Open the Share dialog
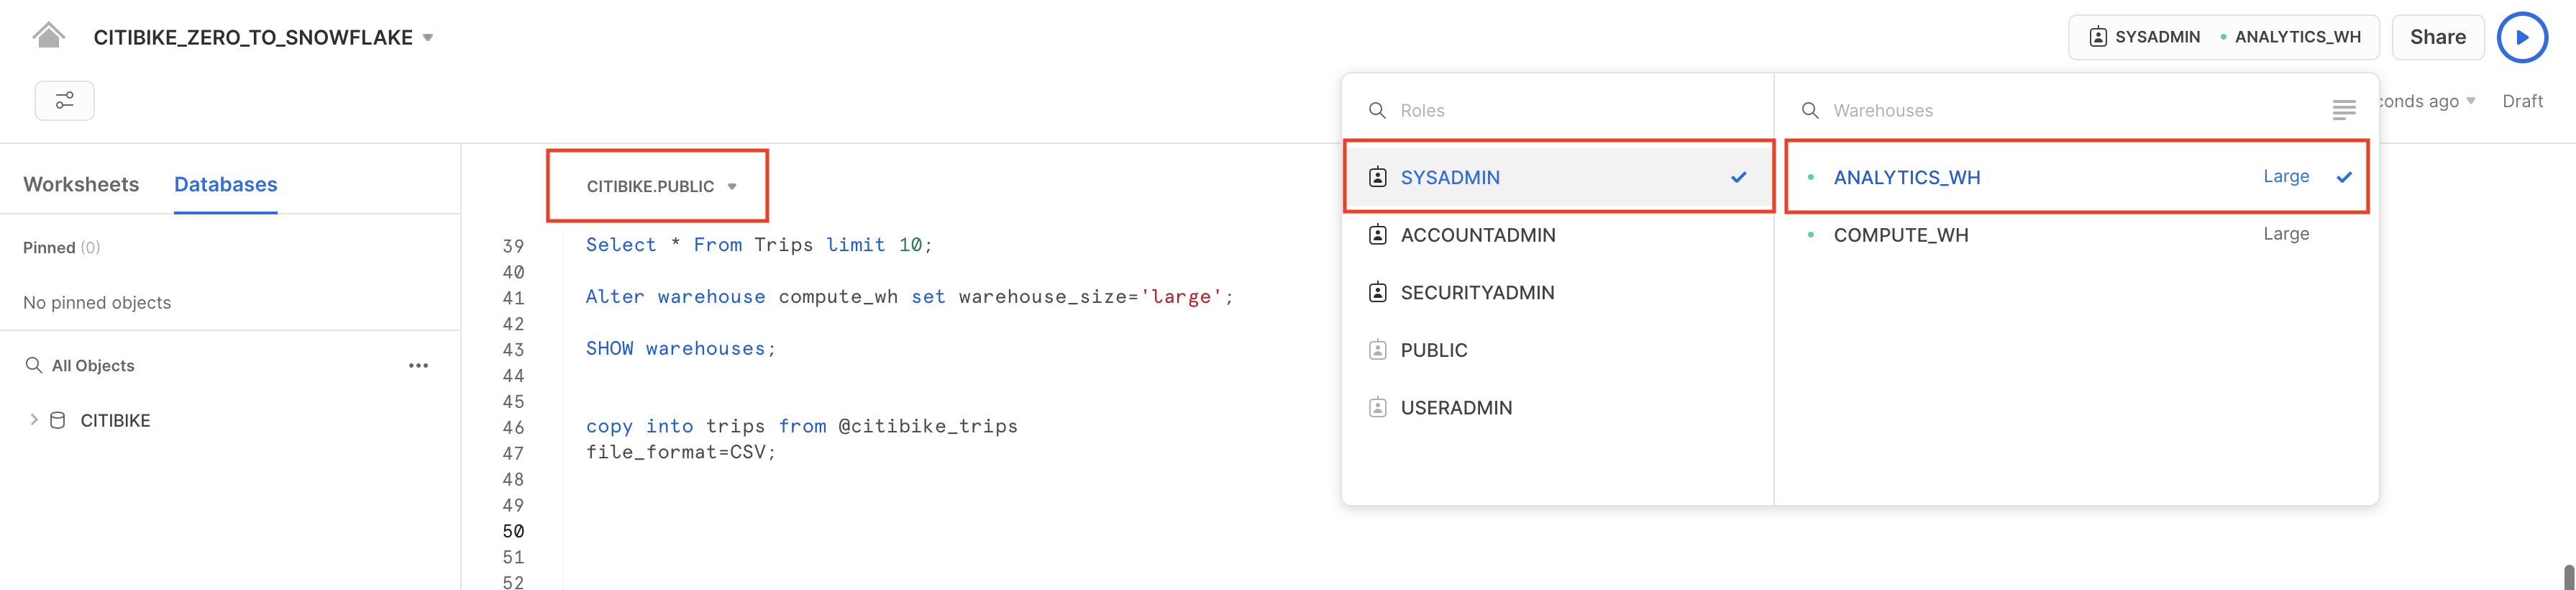The width and height of the screenshot is (2576, 590). coord(2438,37)
